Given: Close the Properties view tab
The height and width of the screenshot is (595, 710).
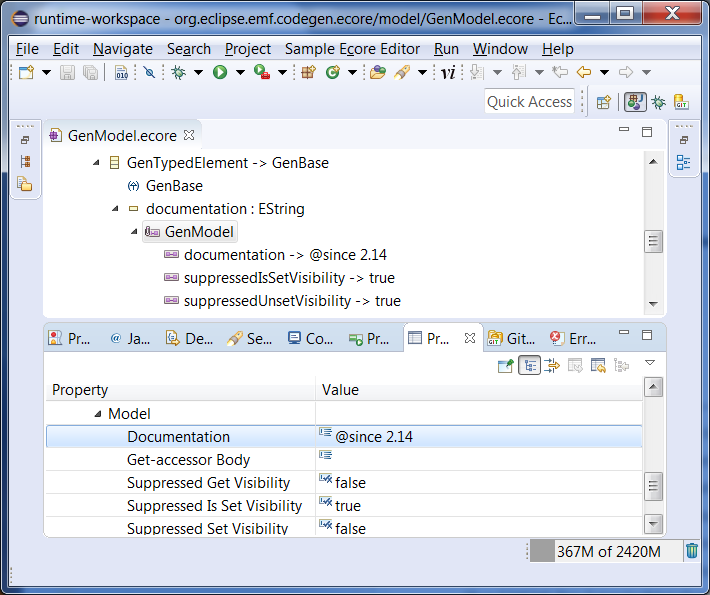Looking at the screenshot, I should pyautogui.click(x=470, y=338).
